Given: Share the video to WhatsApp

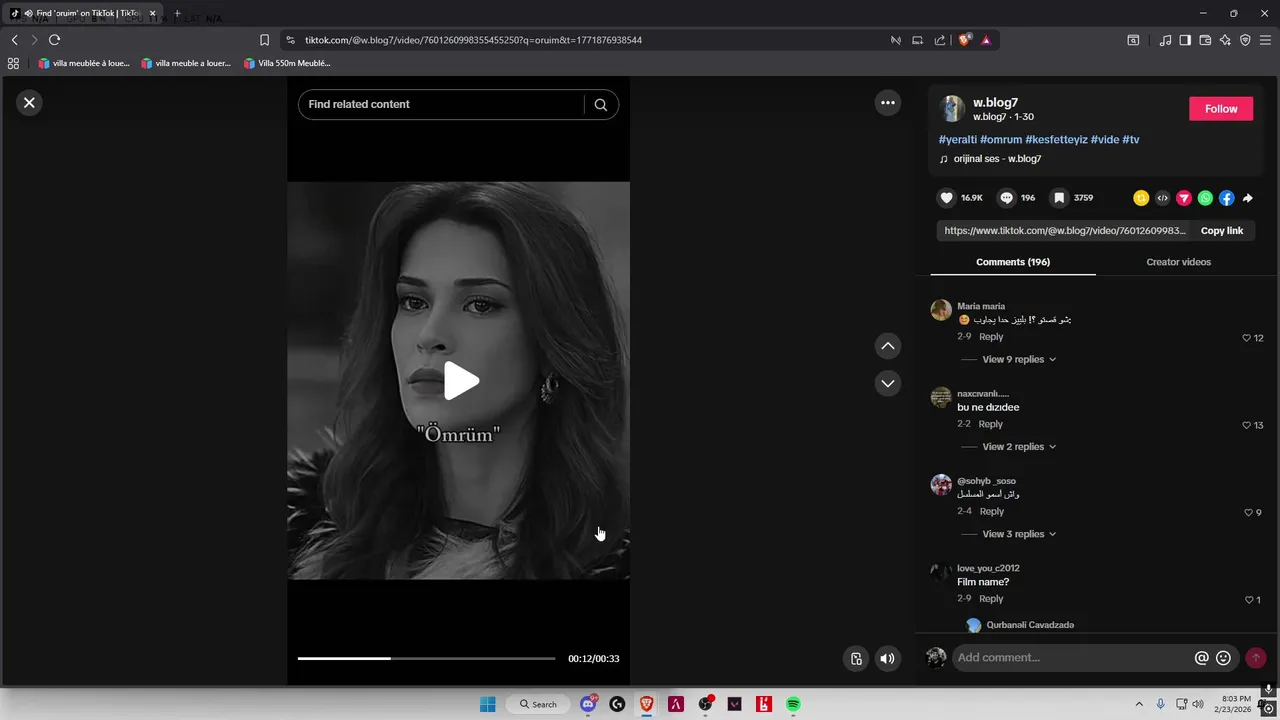Looking at the screenshot, I should [1205, 198].
